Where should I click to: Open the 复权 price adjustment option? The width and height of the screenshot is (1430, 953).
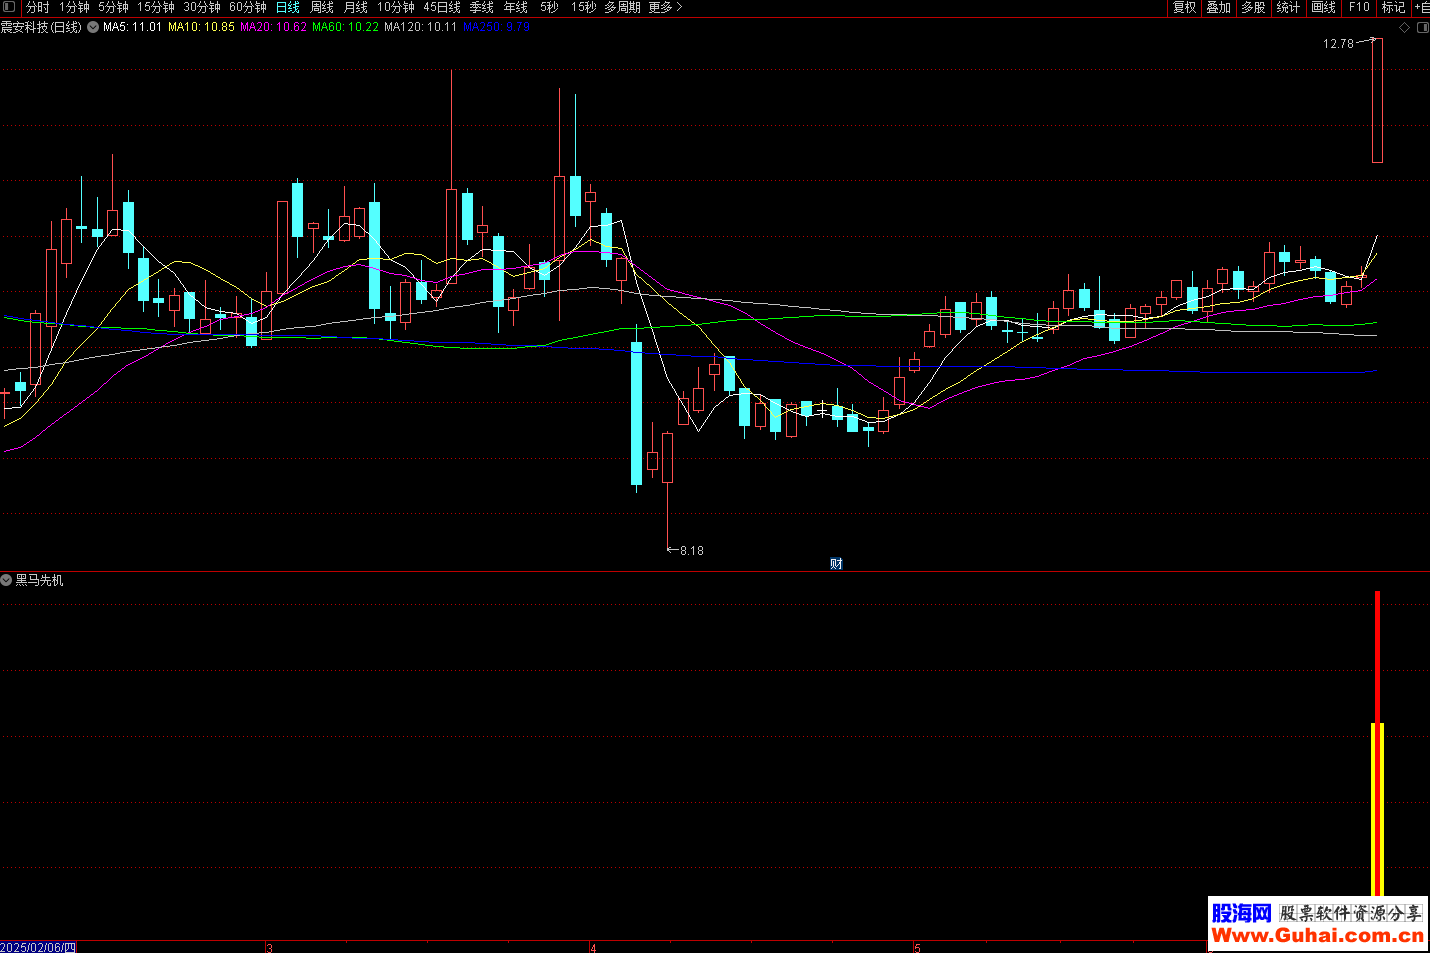[x=1185, y=7]
